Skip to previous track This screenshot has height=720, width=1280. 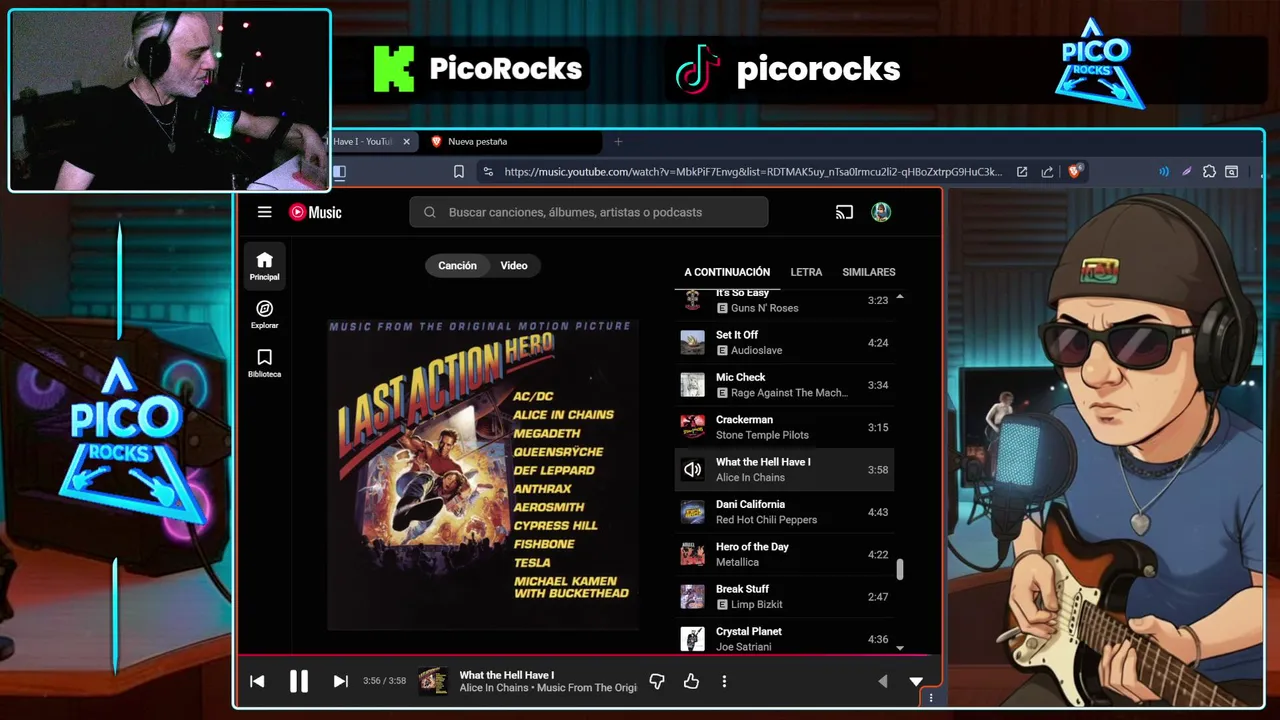click(x=257, y=681)
